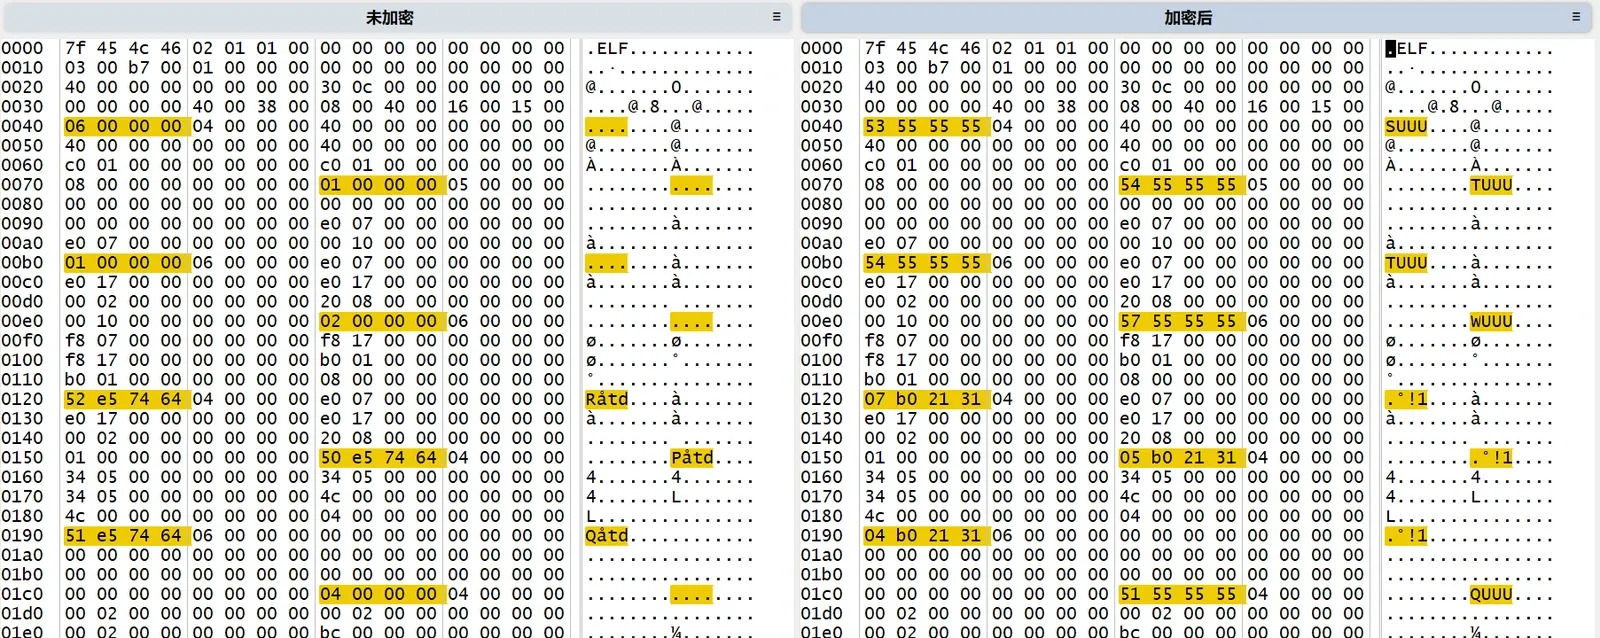This screenshot has height=638, width=1600.
Task: Select the 未加密 pane header
Action: pos(396,17)
